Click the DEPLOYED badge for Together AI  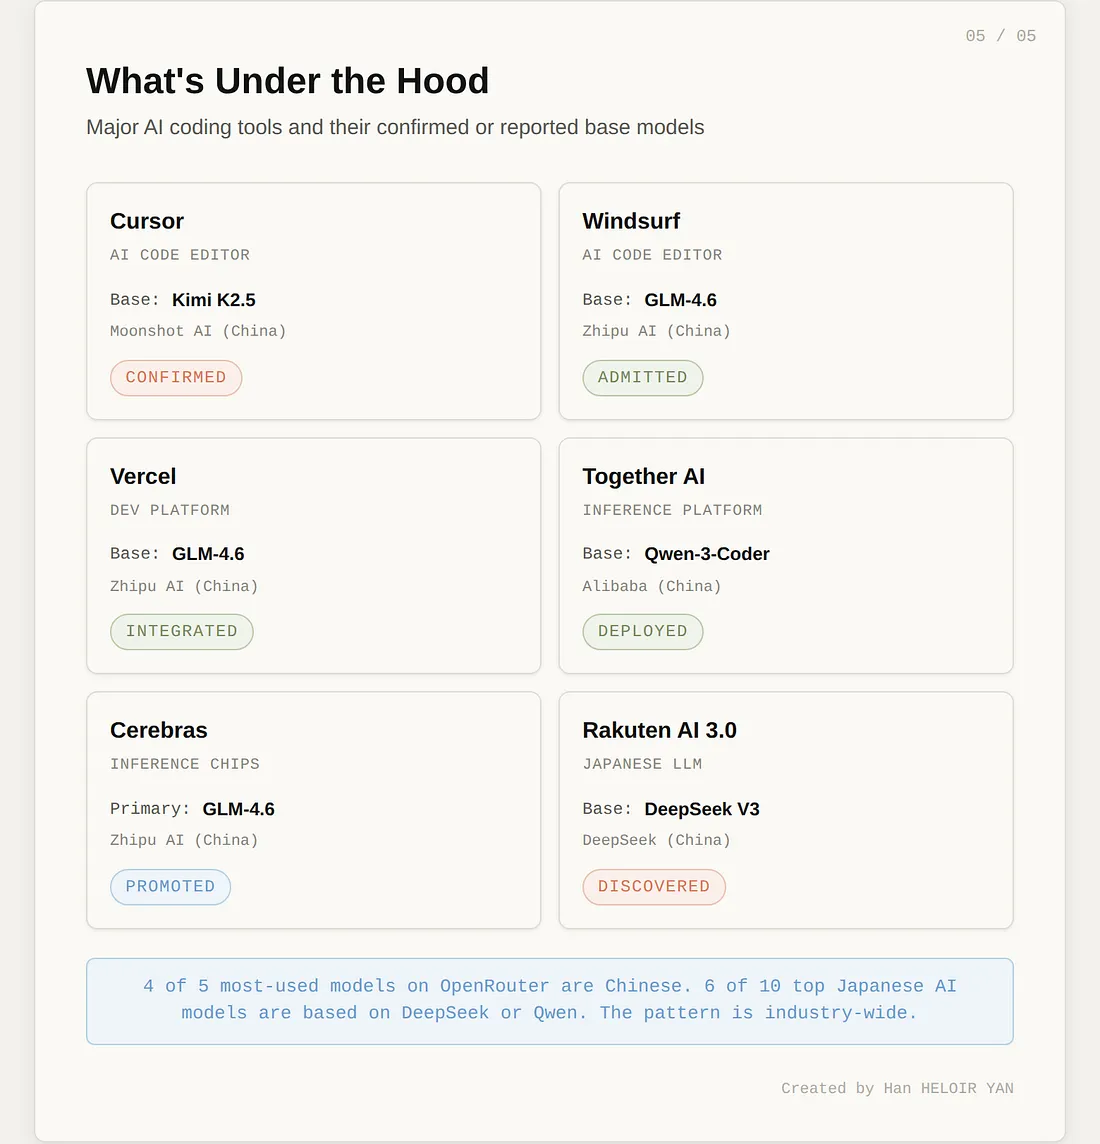(643, 632)
